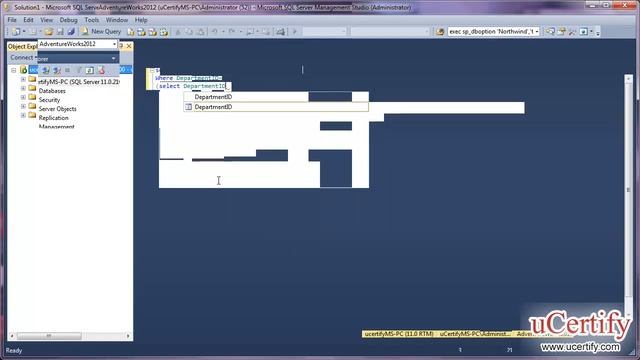This screenshot has width=640, height=360.
Task: Click the Object Explorer horizontal scrollbar thumb
Action: tap(49, 336)
